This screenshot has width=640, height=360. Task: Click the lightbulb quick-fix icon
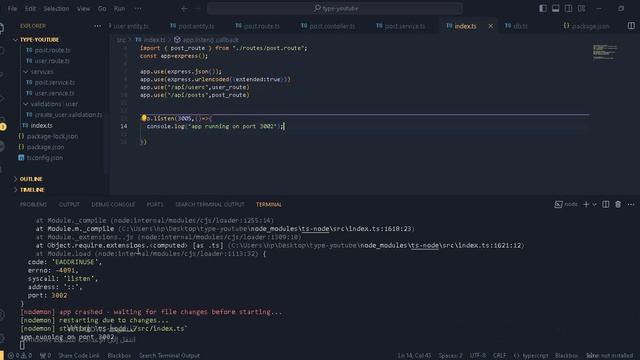144,118
